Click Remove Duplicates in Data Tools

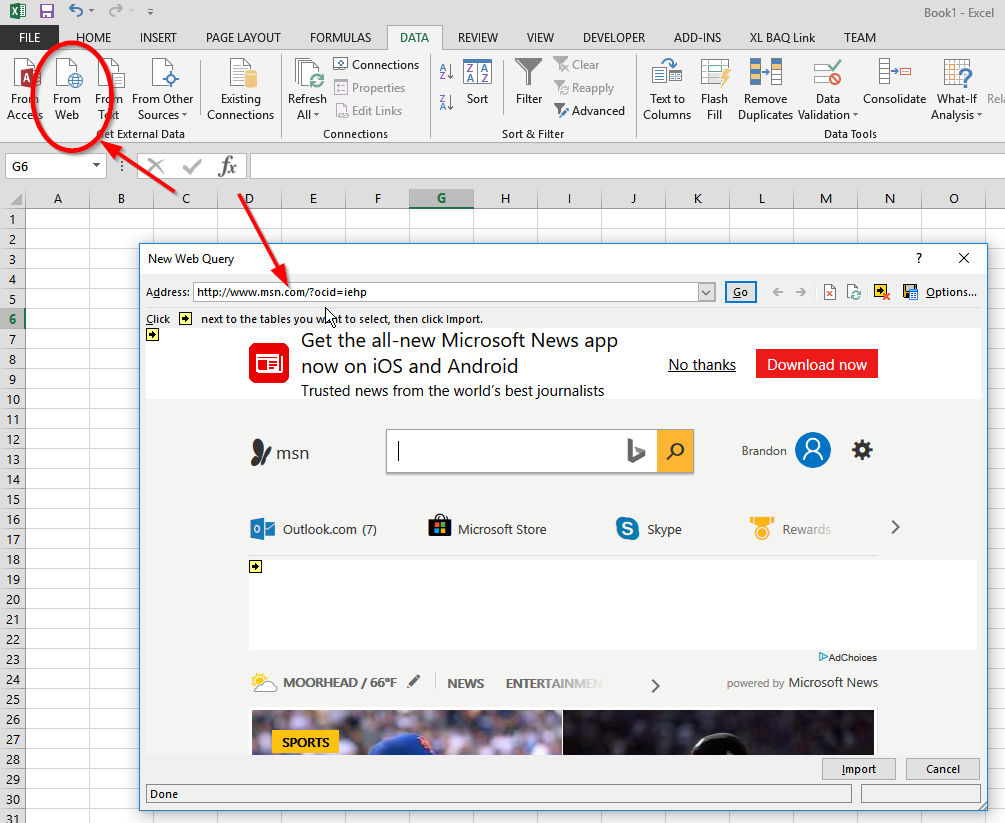click(x=765, y=89)
